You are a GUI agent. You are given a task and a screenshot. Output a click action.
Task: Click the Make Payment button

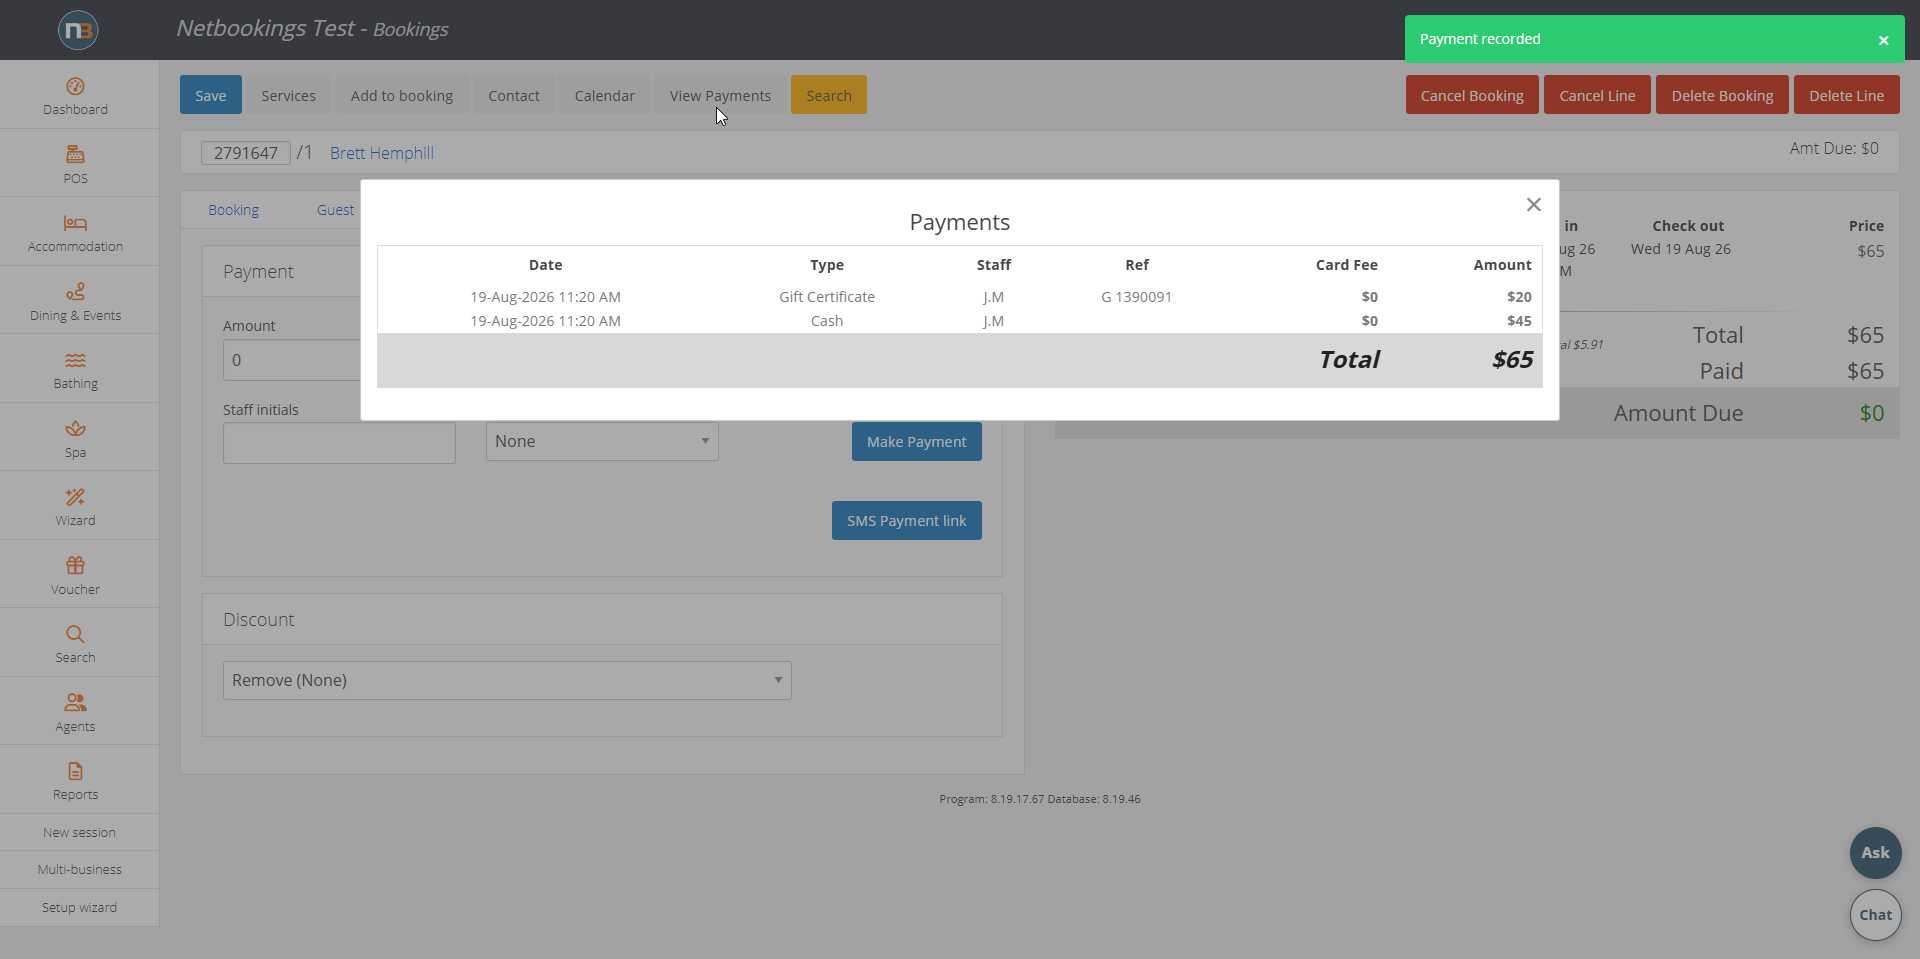point(916,442)
